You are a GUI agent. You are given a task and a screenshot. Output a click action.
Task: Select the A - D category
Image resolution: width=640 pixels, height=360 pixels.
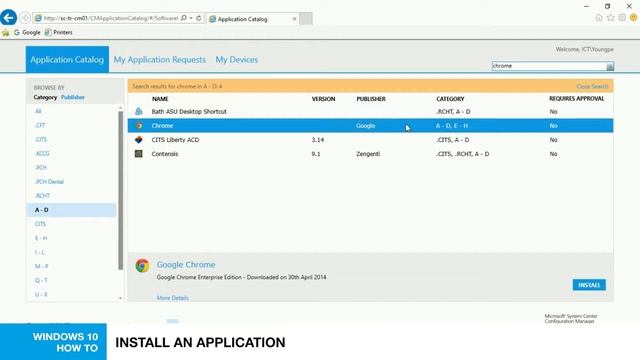(x=71, y=210)
